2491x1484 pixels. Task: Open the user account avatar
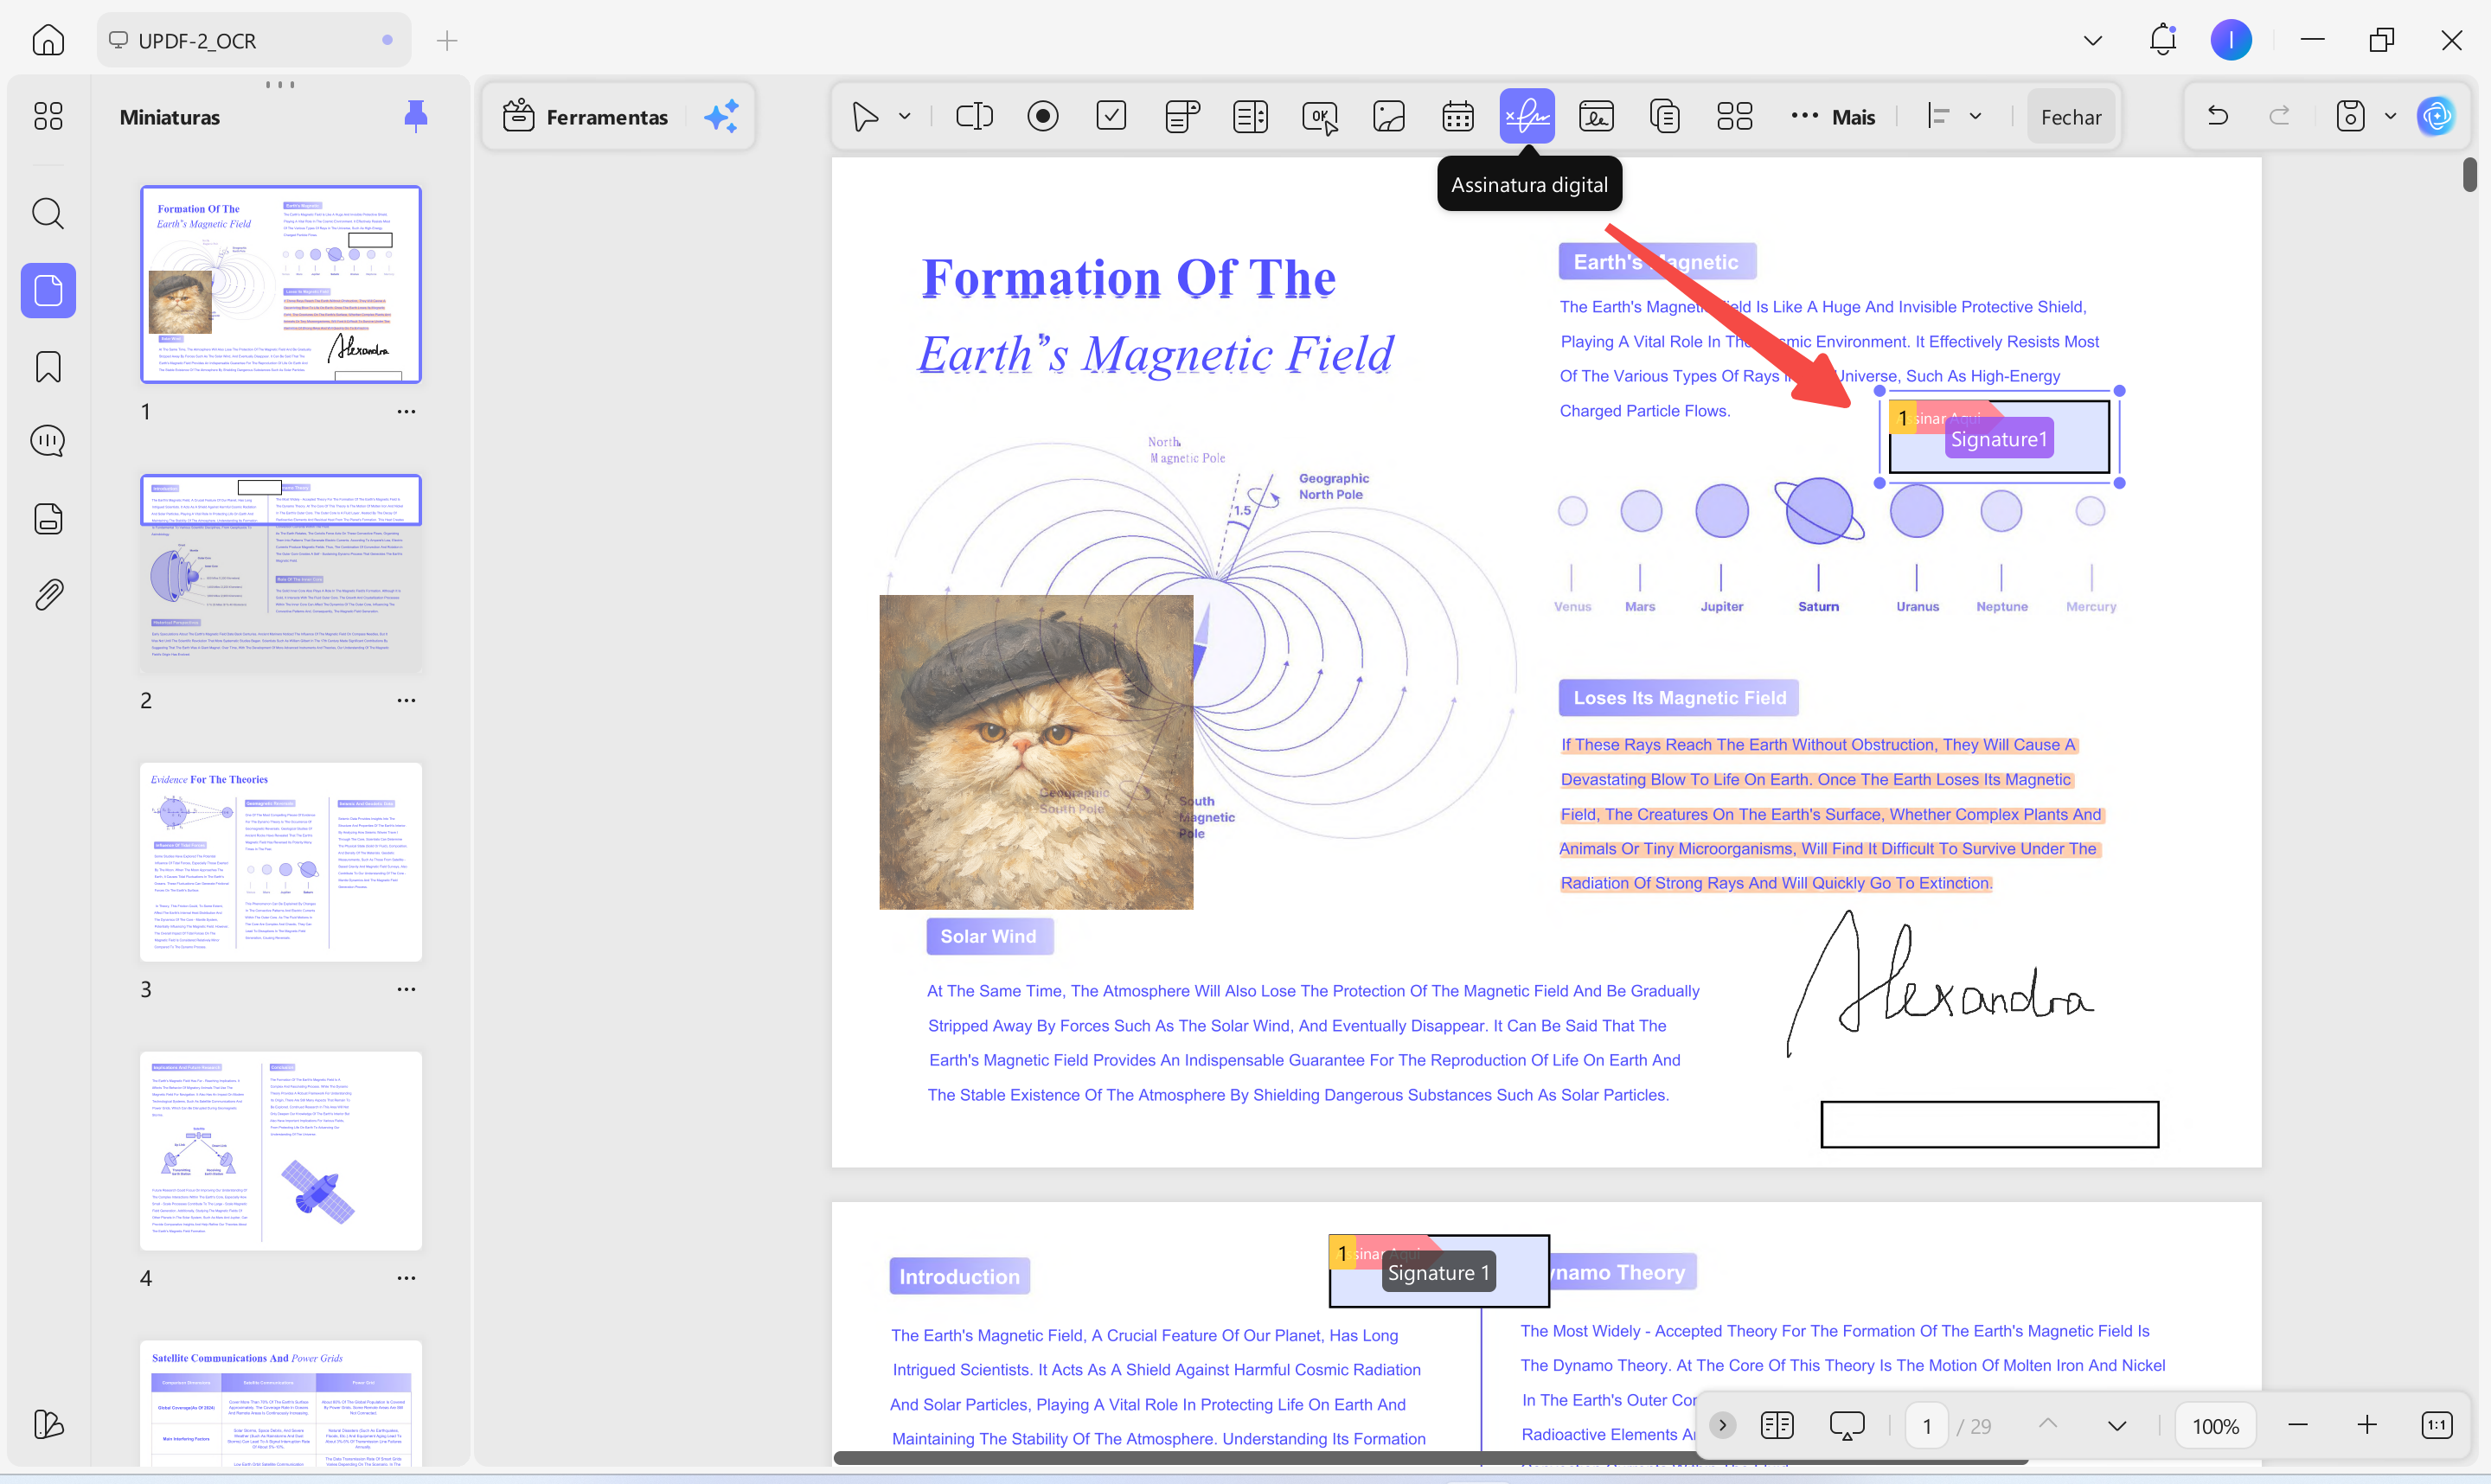2231,40
